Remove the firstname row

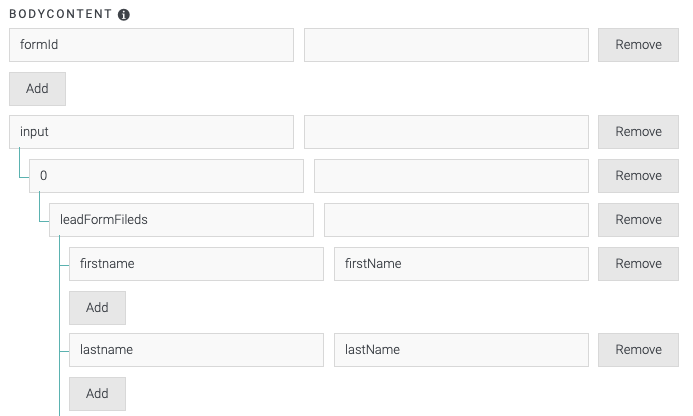638,263
